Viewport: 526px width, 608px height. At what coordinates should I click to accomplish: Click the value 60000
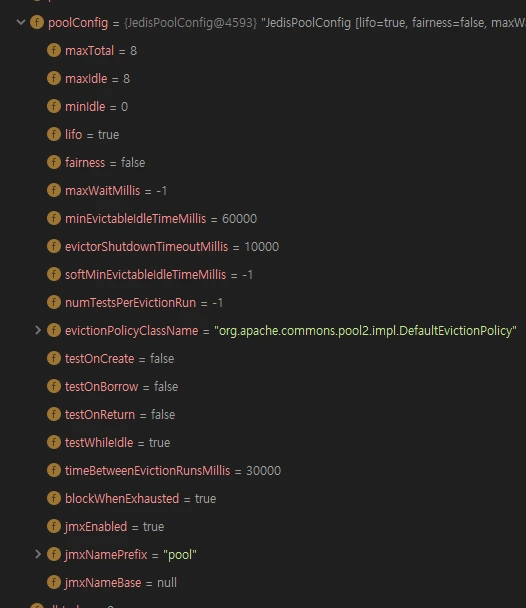click(239, 219)
